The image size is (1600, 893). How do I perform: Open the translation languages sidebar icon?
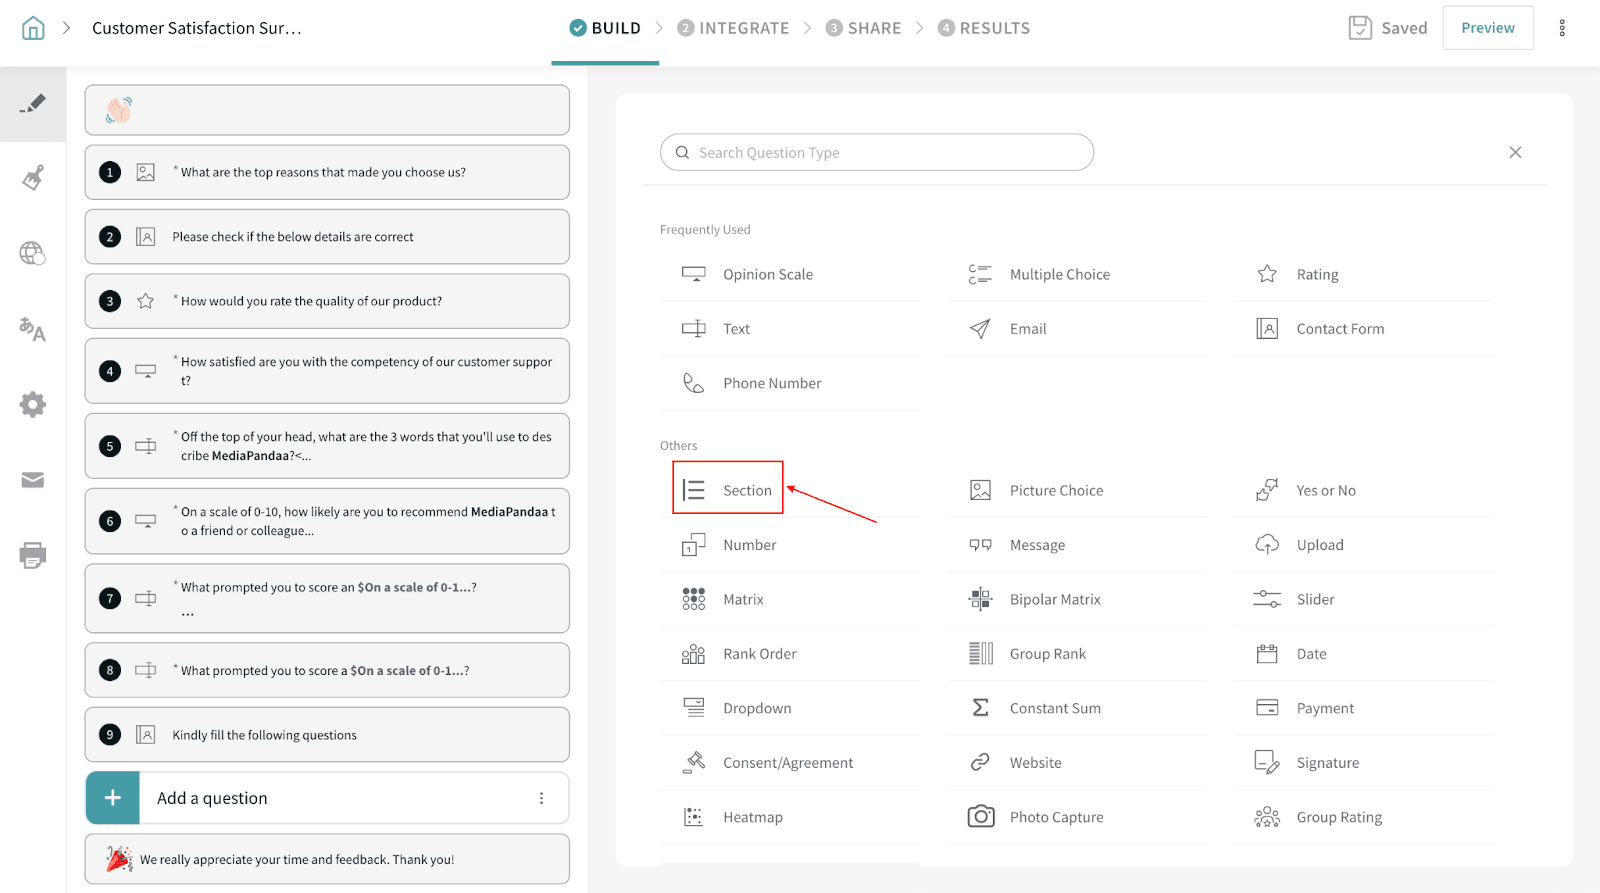[x=33, y=329]
